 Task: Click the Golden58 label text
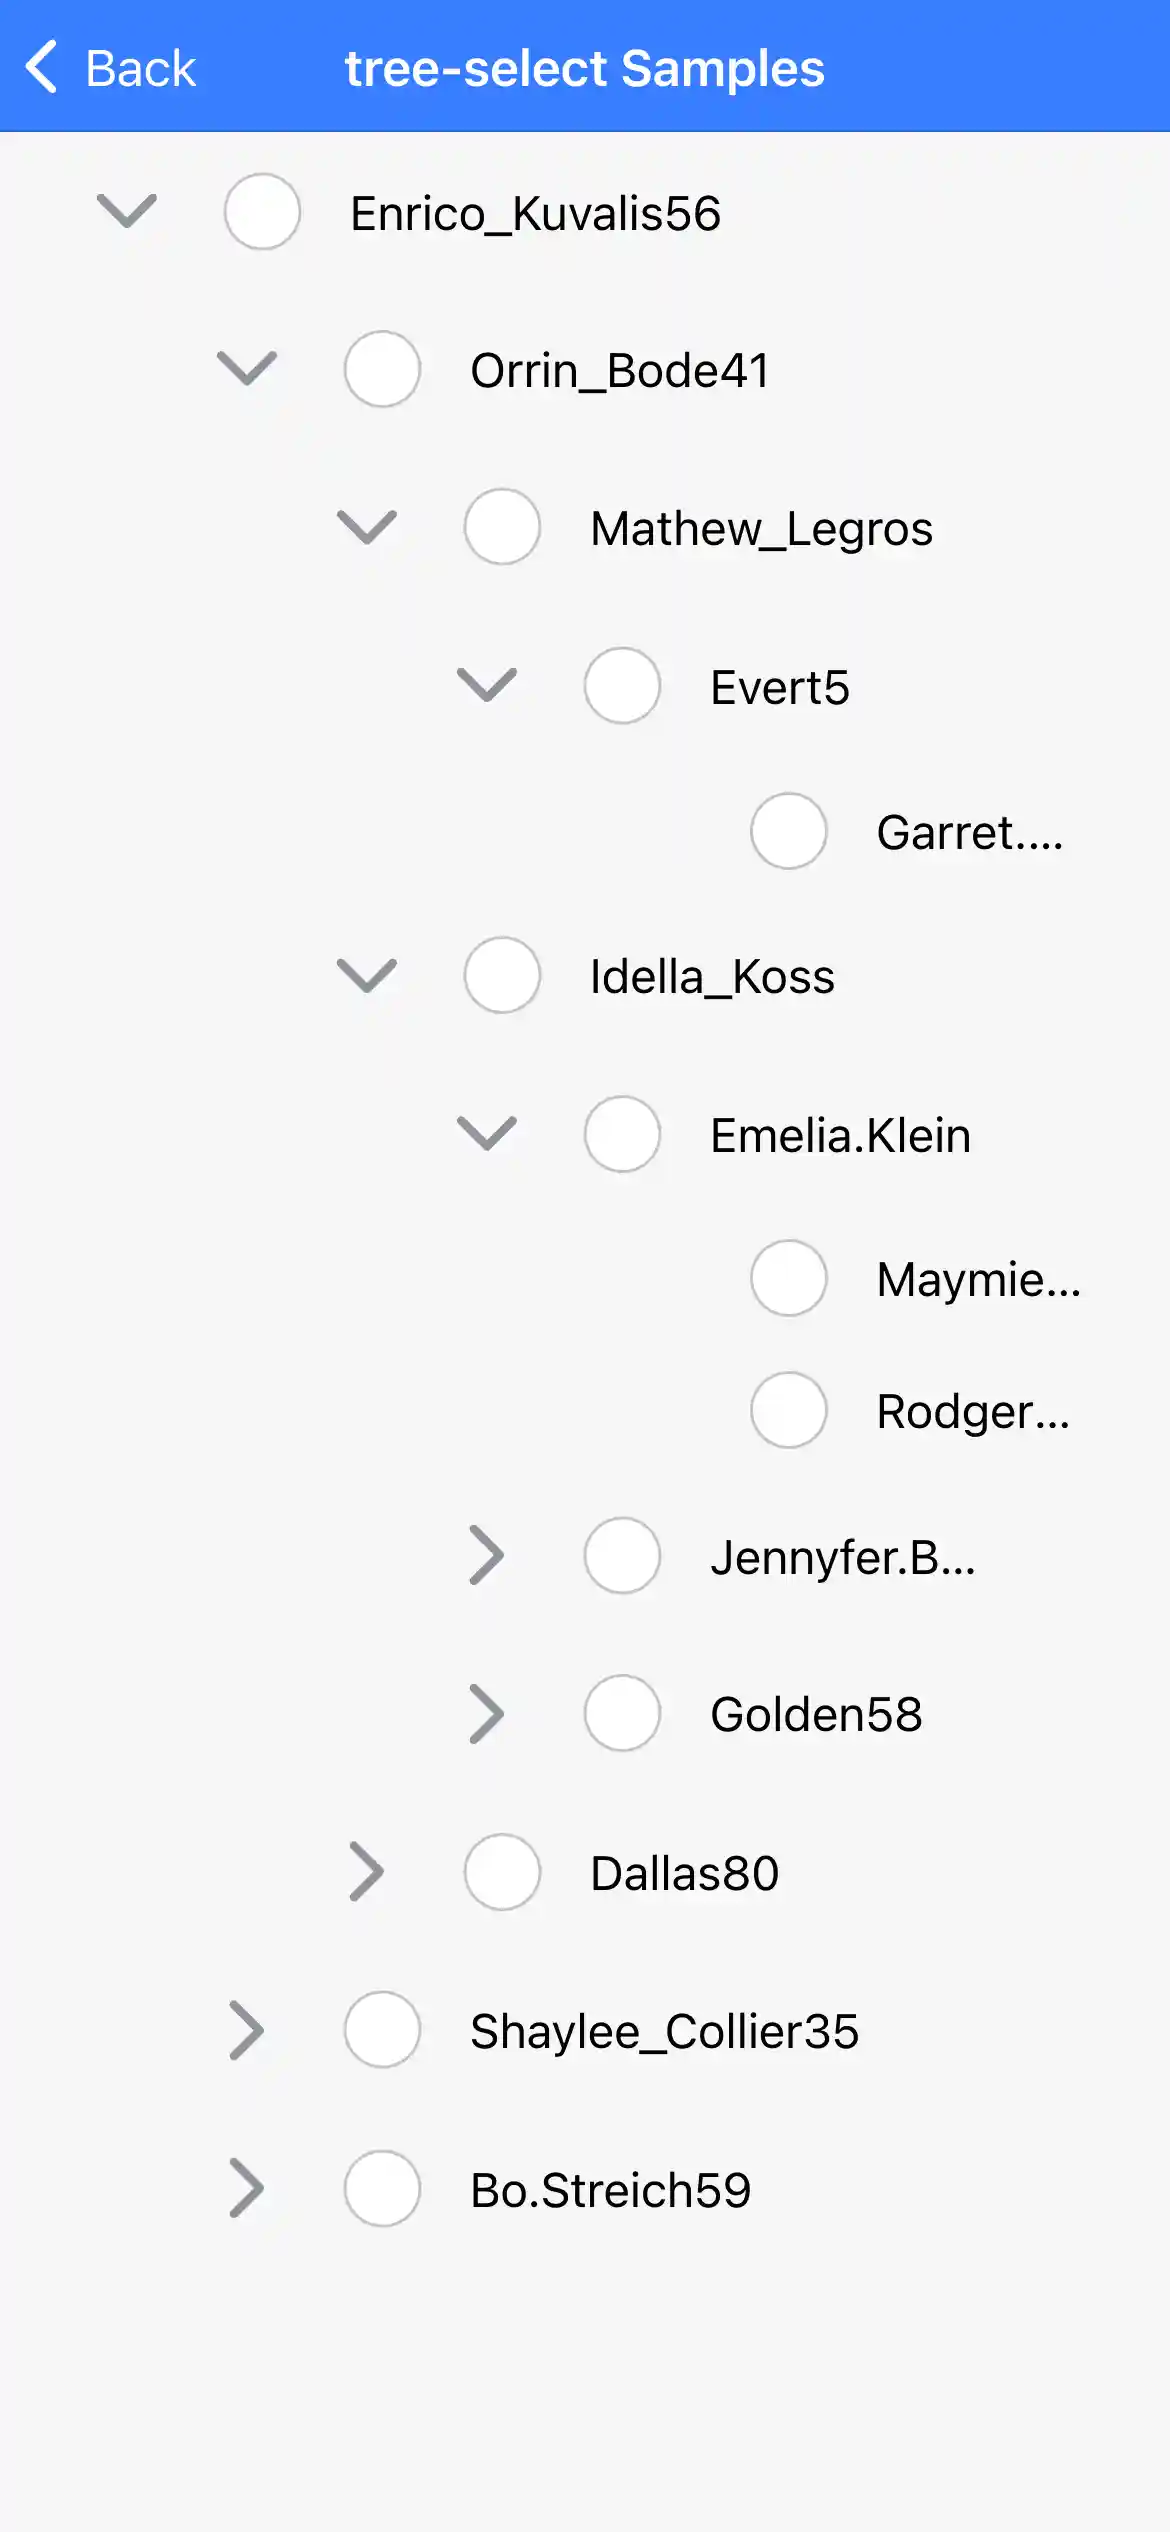click(x=816, y=1714)
